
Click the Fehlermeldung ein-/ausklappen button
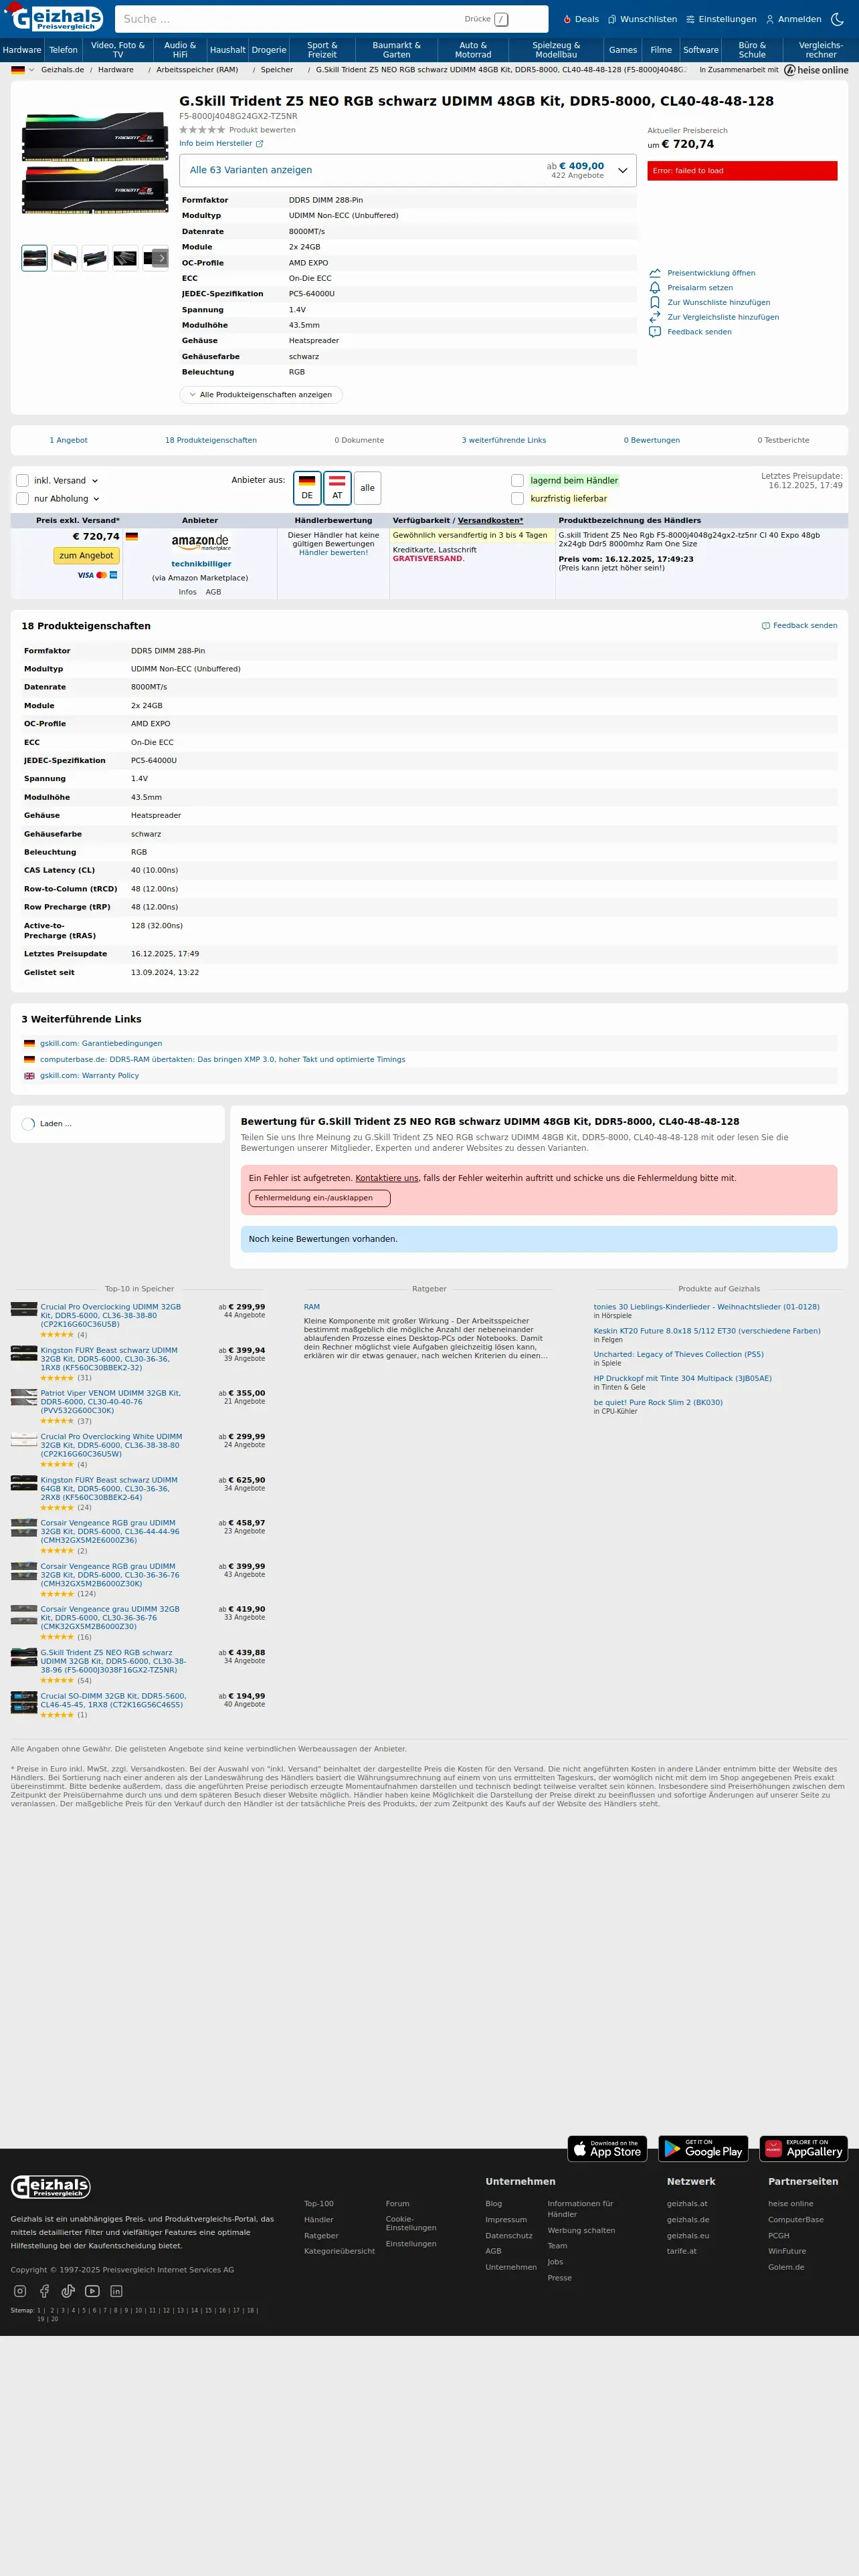(319, 1198)
